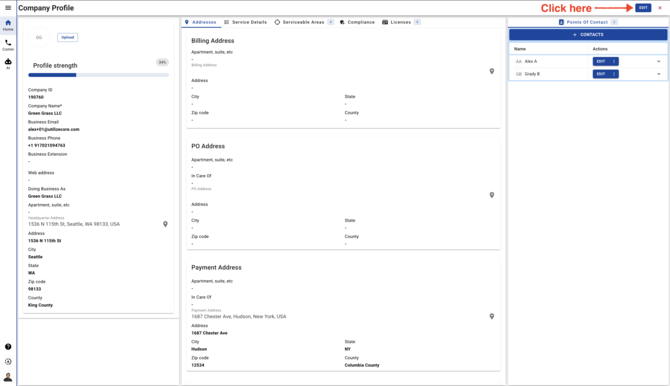Click the Licenses count badge
Viewport: 670px width, 386px height.
417,22
